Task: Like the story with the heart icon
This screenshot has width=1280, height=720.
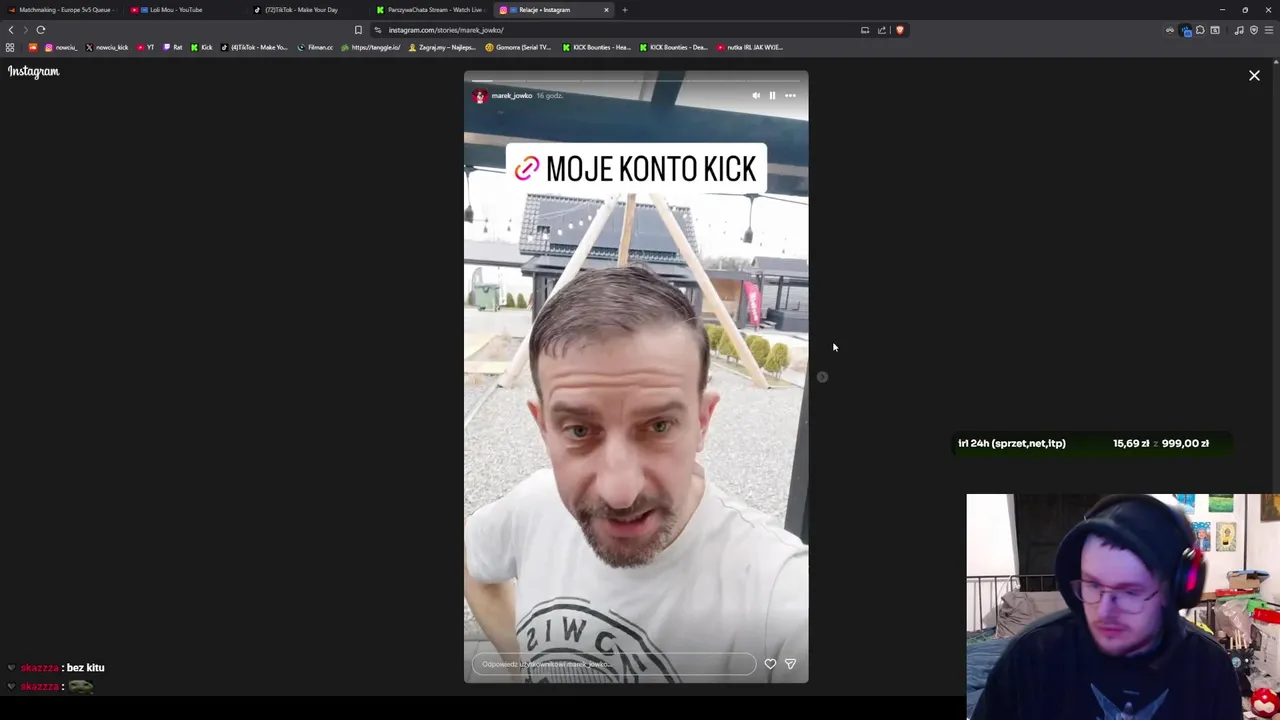Action: (770, 664)
